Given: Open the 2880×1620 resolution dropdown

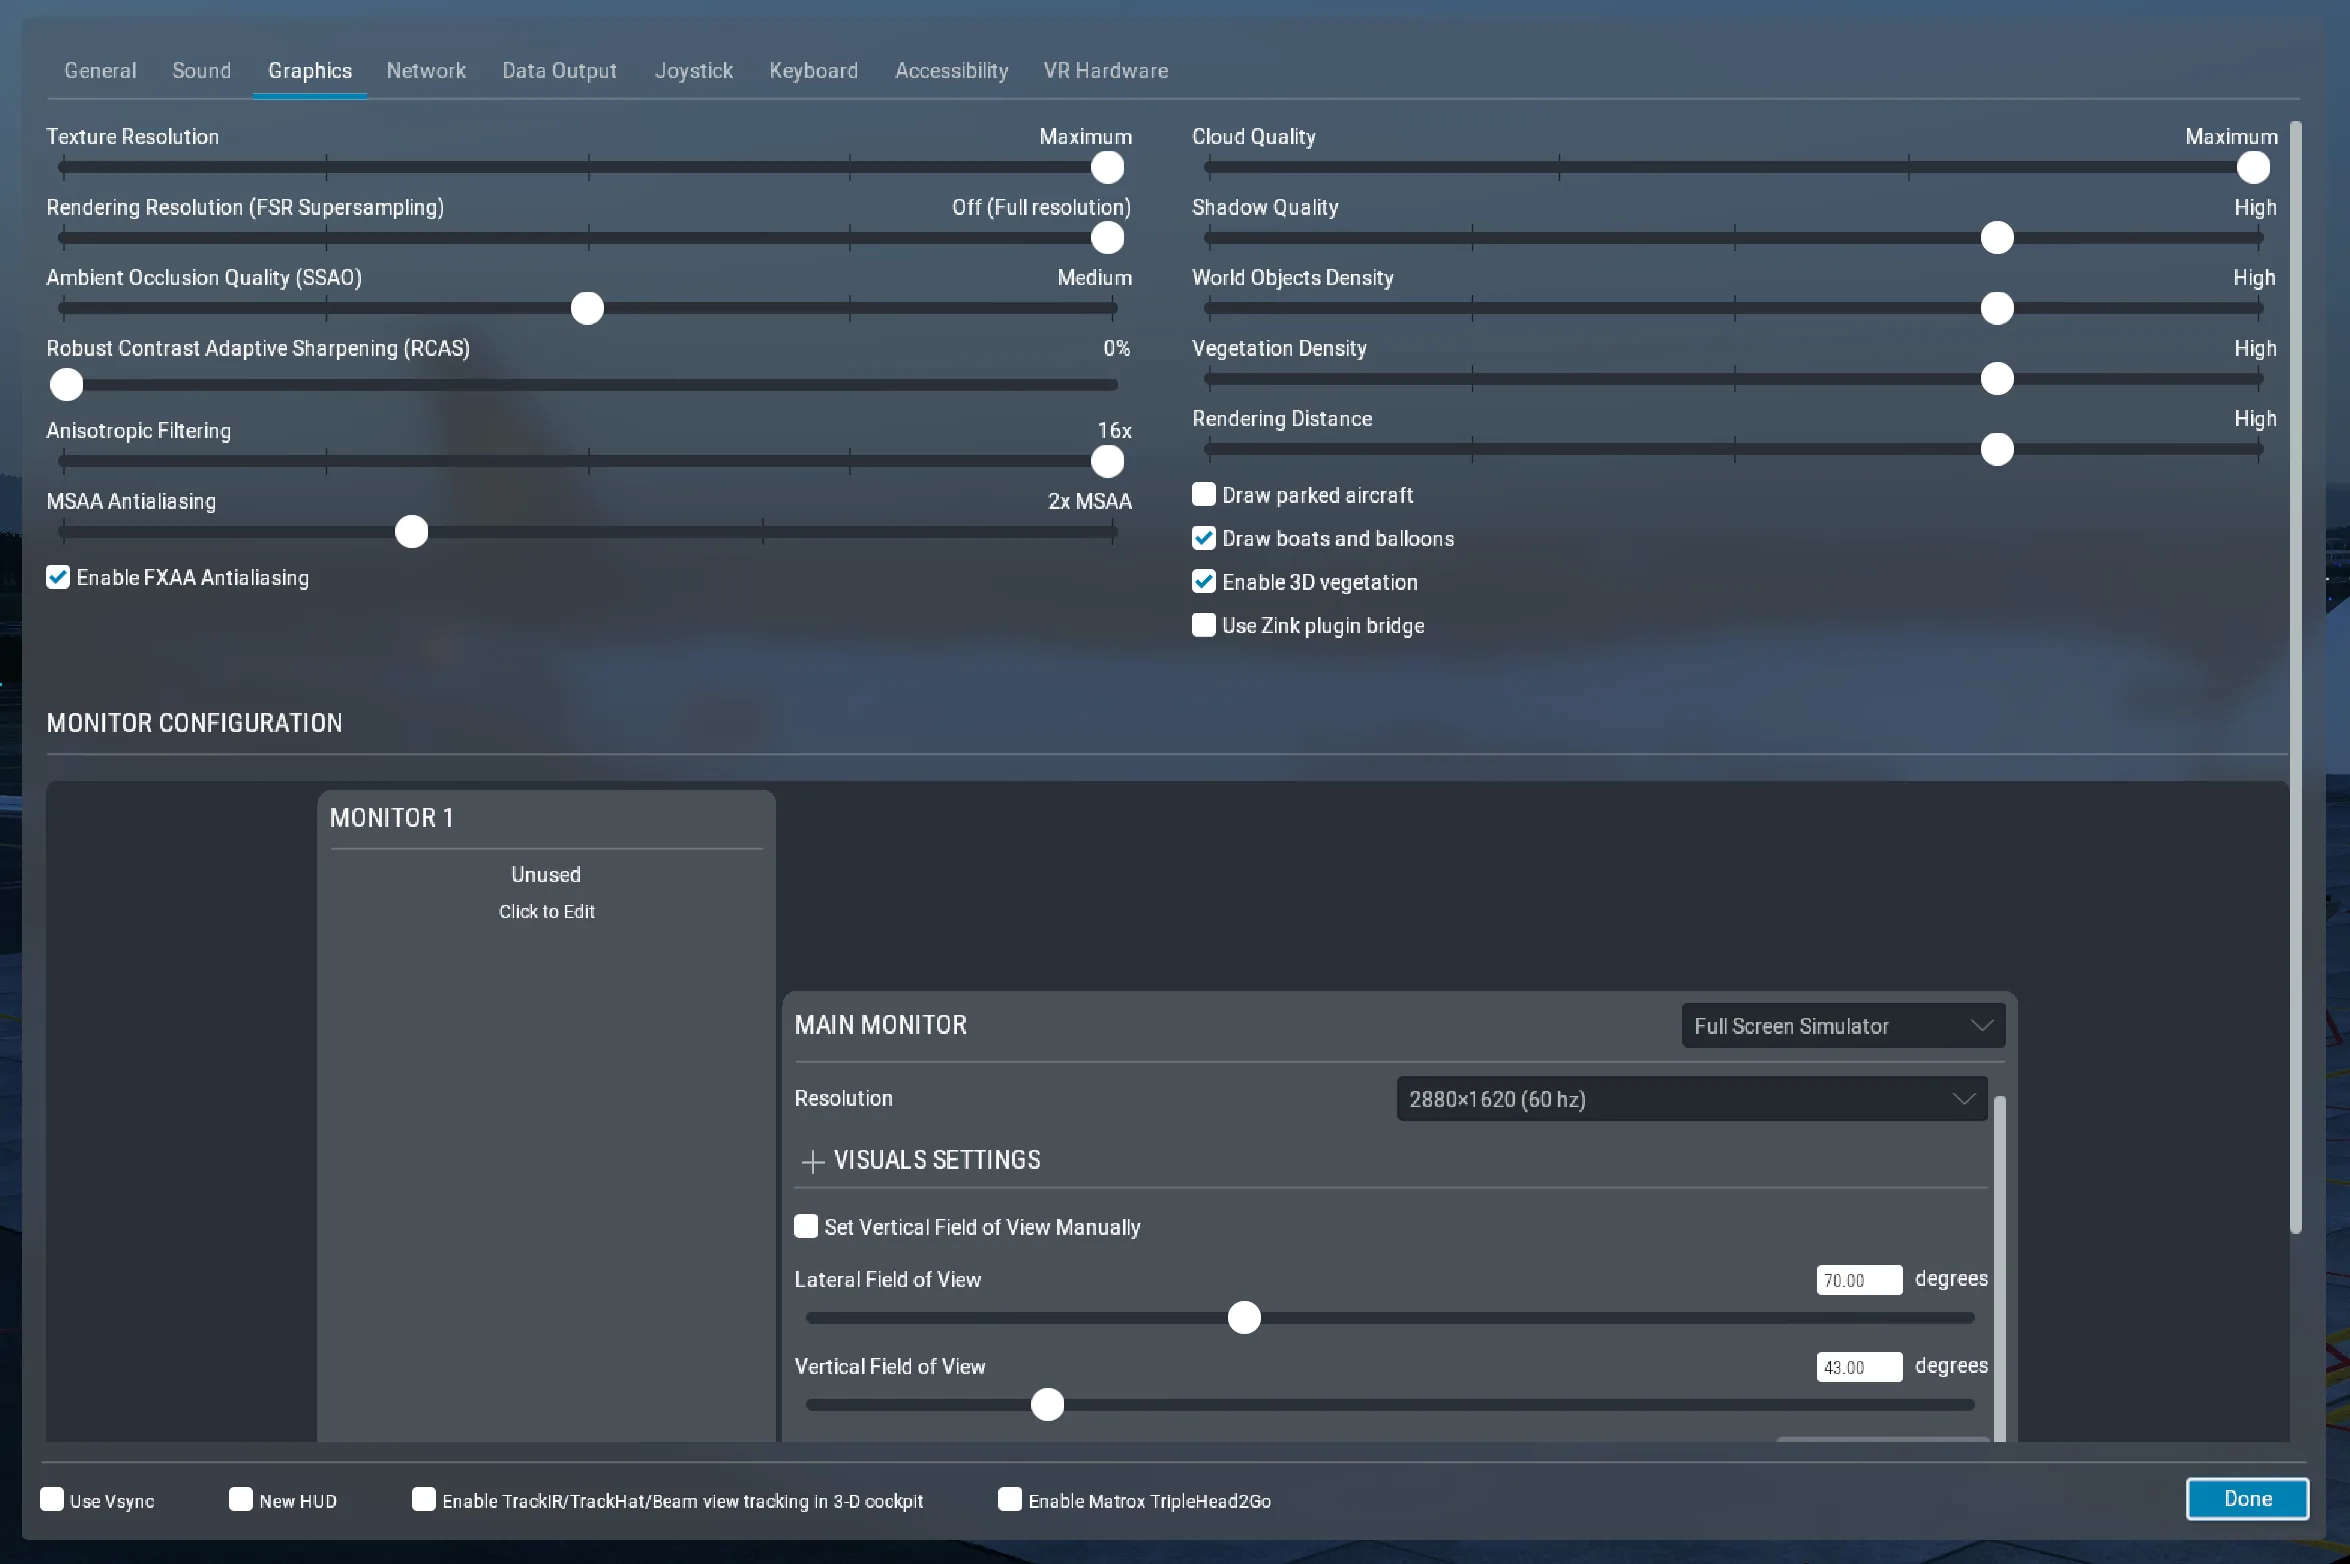Looking at the screenshot, I should click(x=1690, y=1099).
